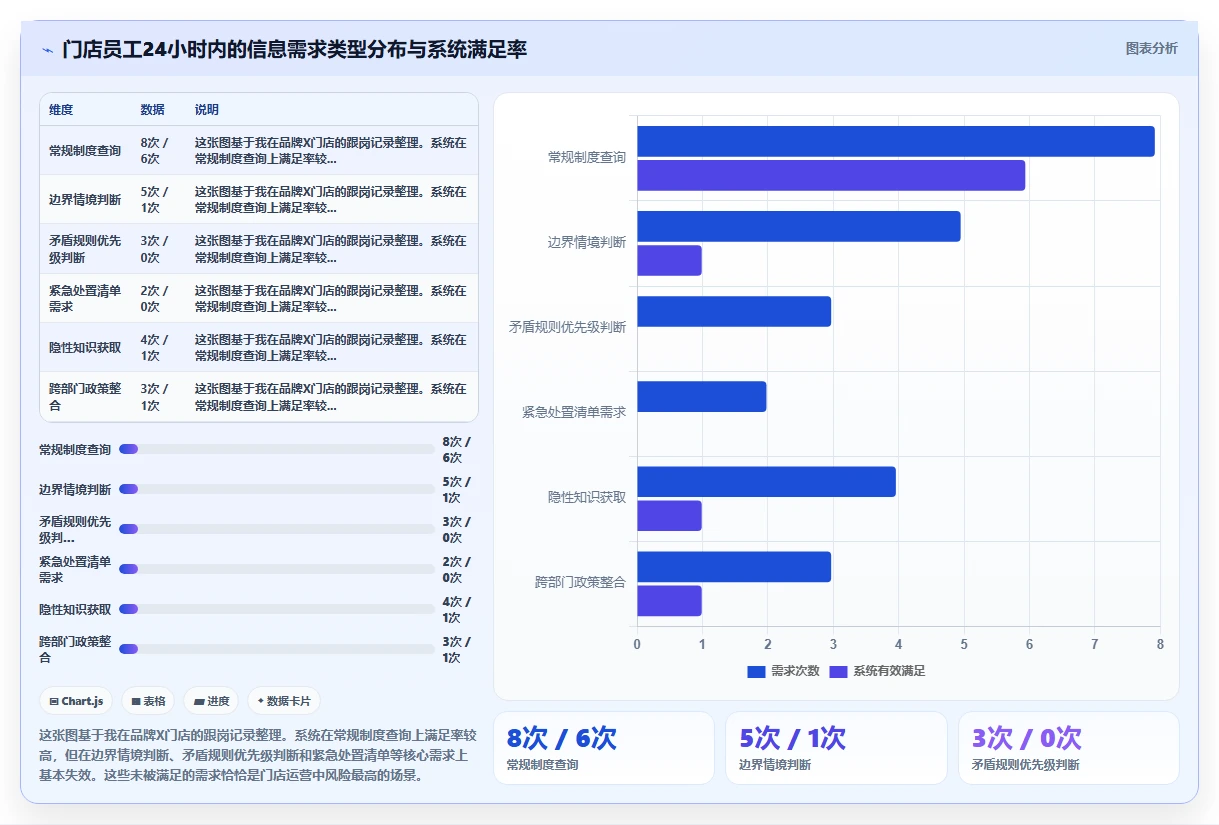Toggle the 系统有效满足 legend entry
The height and width of the screenshot is (825, 1219).
(x=877, y=671)
